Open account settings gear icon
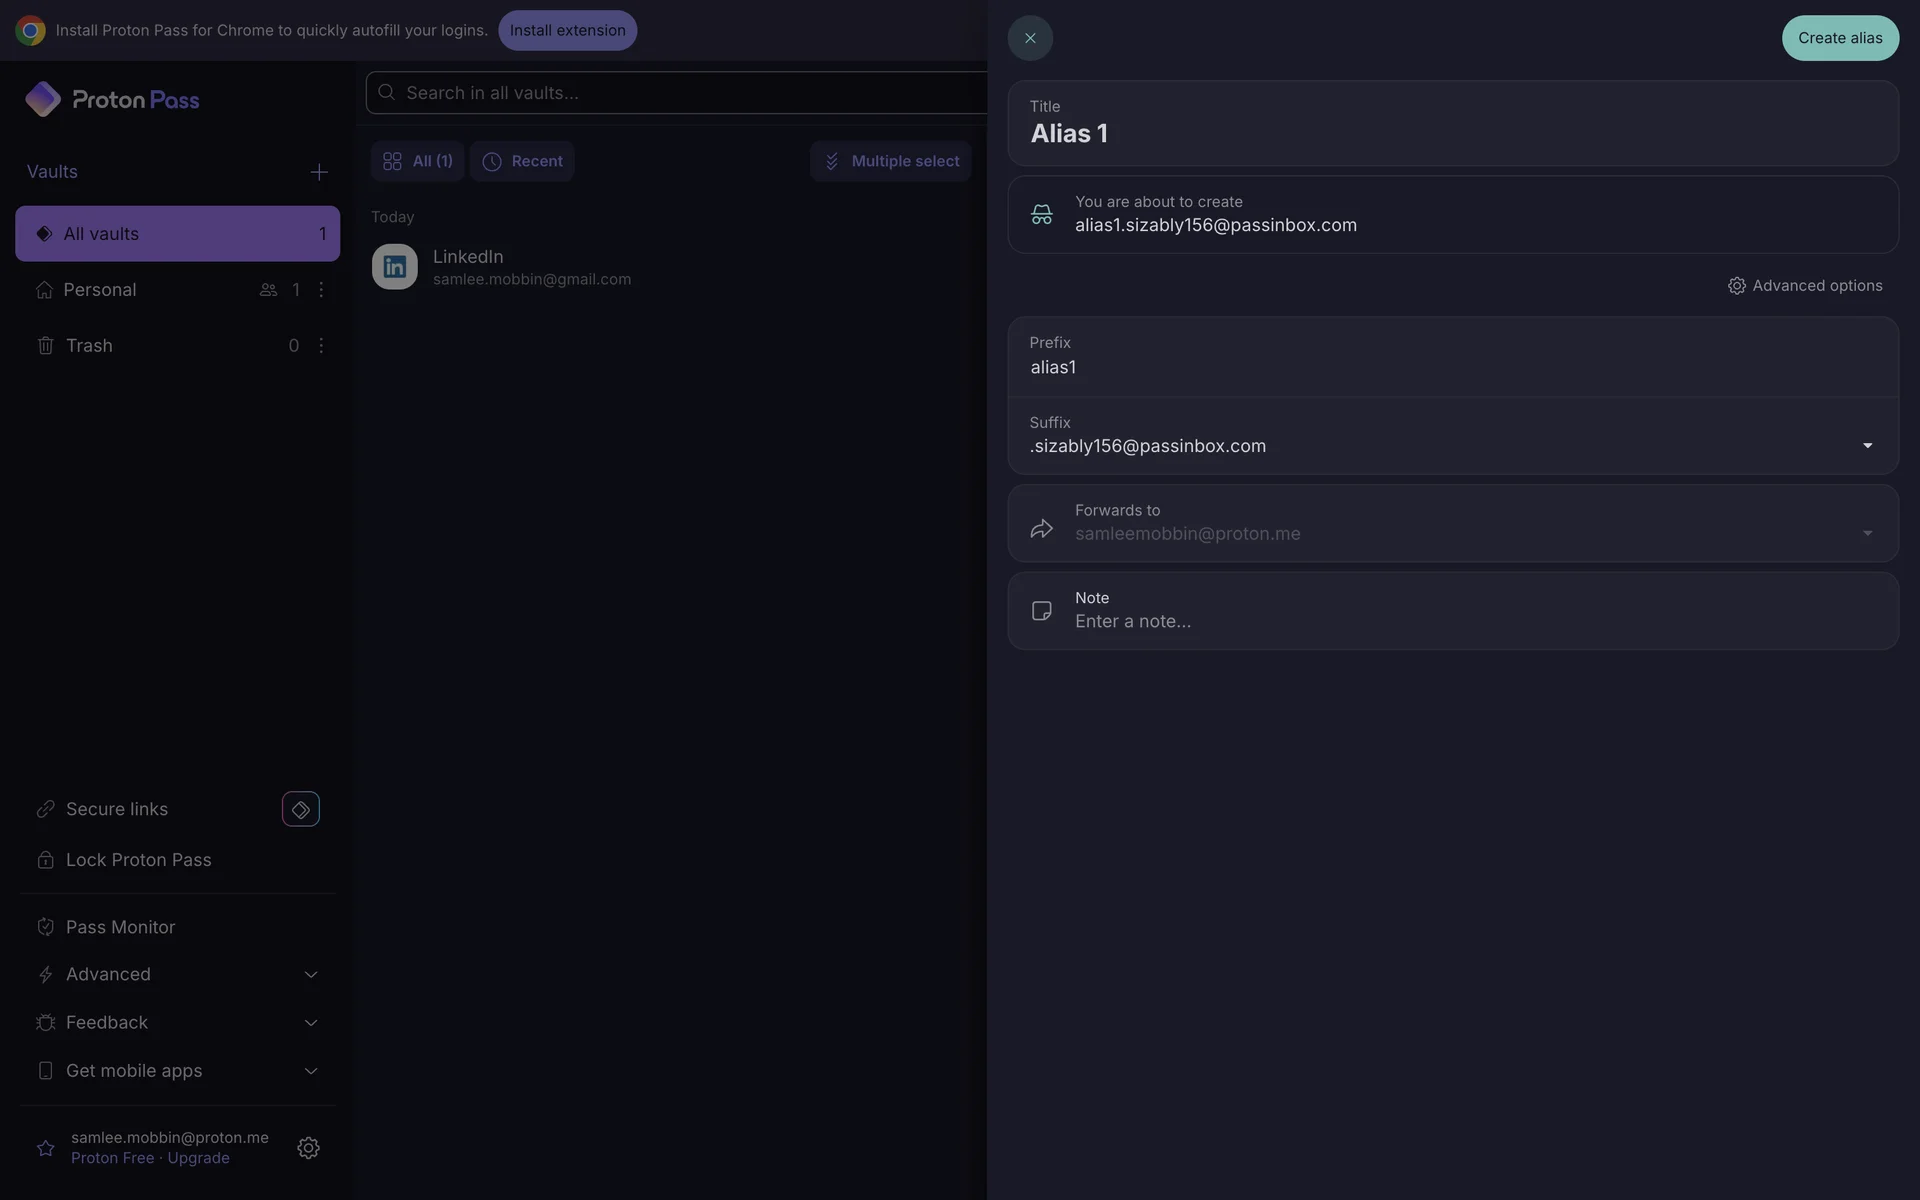Image resolution: width=1920 pixels, height=1200 pixels. (308, 1148)
